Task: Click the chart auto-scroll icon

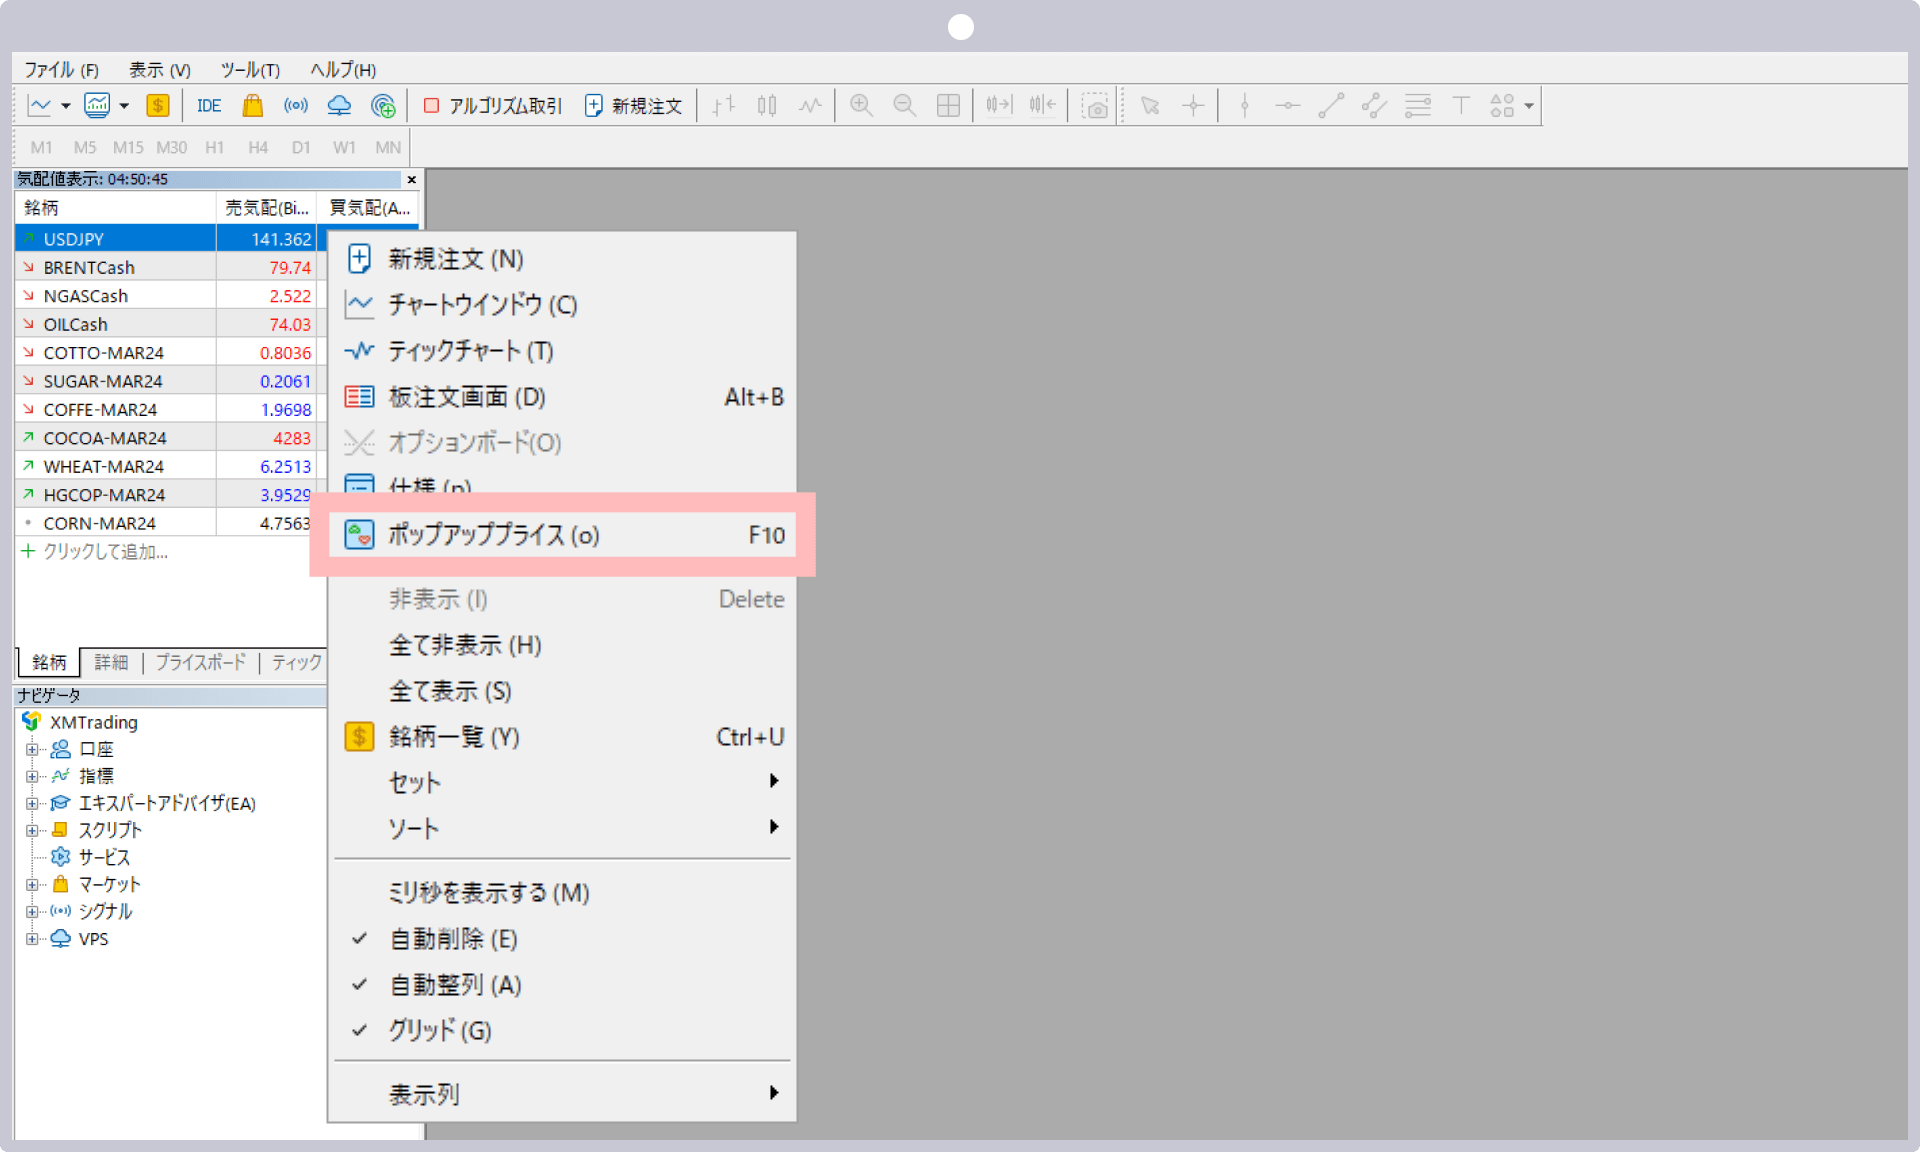Action: point(999,105)
